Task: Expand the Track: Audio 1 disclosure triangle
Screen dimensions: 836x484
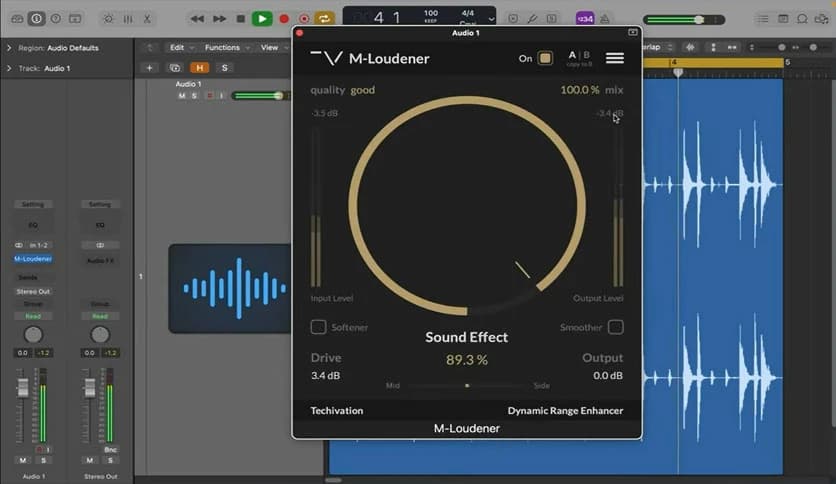Action: (9, 68)
